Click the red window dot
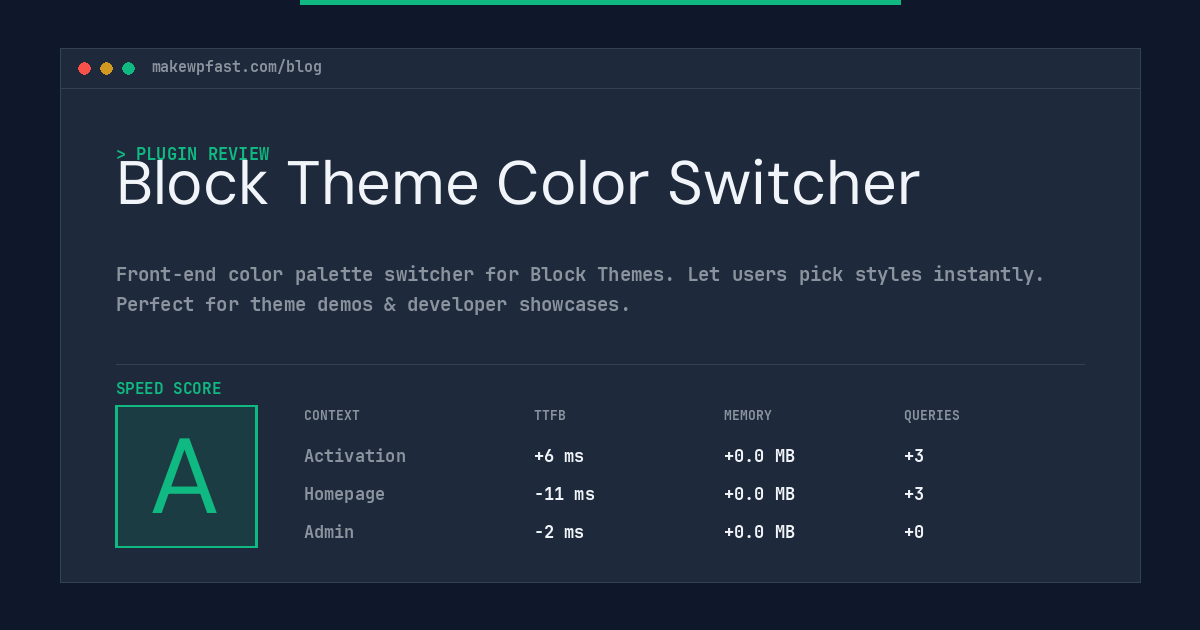The width and height of the screenshot is (1200, 630). (x=84, y=69)
